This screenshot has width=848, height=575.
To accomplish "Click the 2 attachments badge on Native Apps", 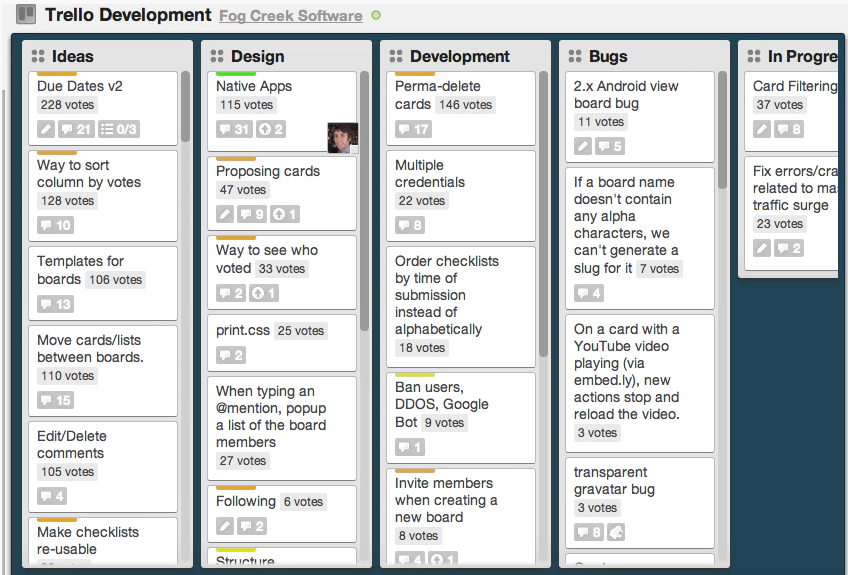I will tap(271, 129).
